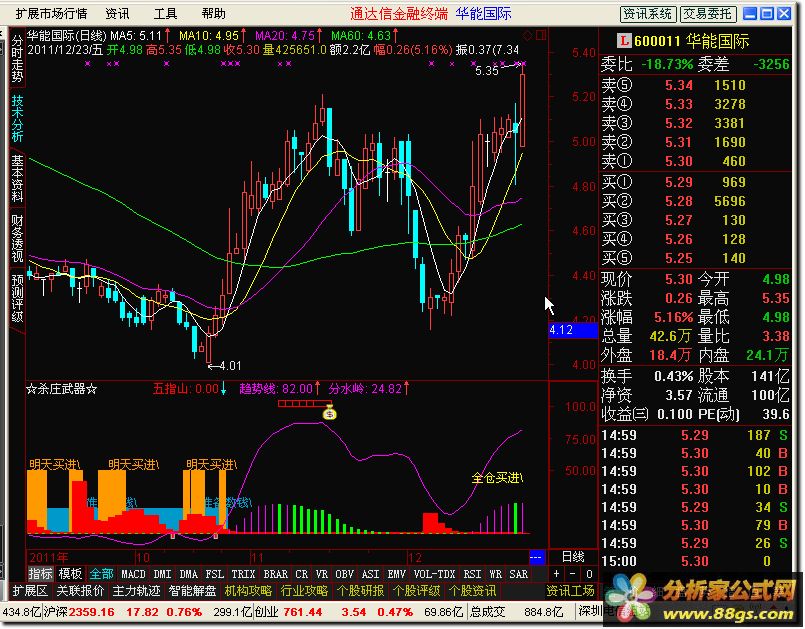Open the 行业攻略 link
805x629 pixels.
click(304, 591)
